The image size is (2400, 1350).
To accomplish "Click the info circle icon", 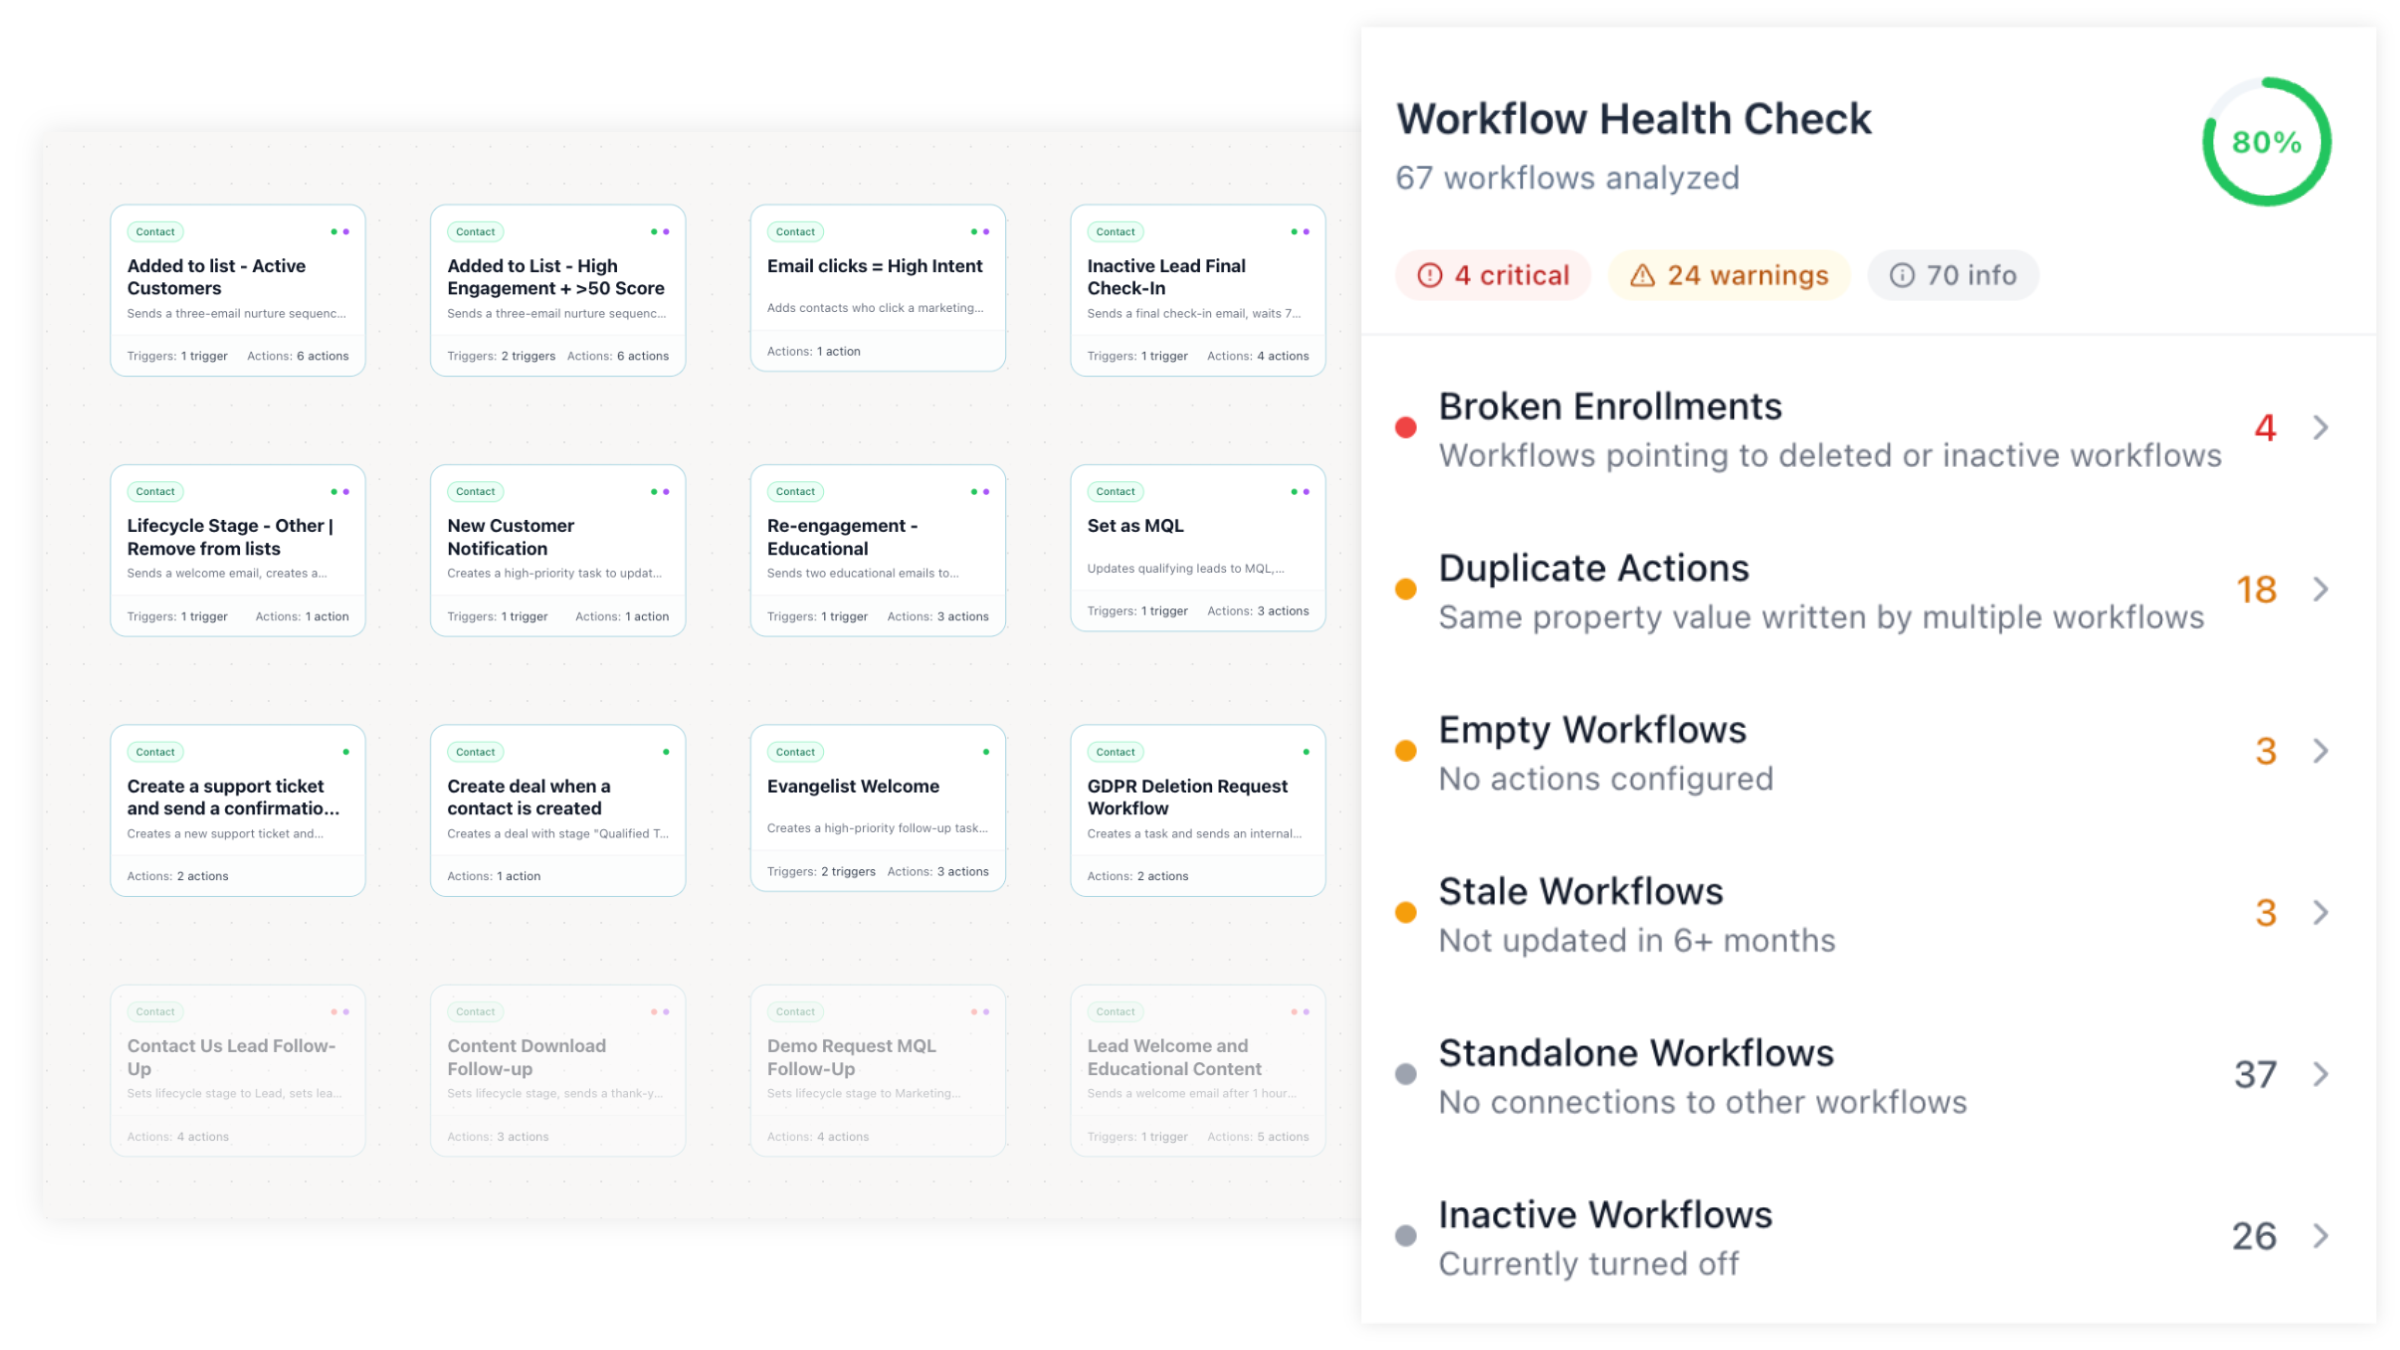I will [x=1902, y=275].
